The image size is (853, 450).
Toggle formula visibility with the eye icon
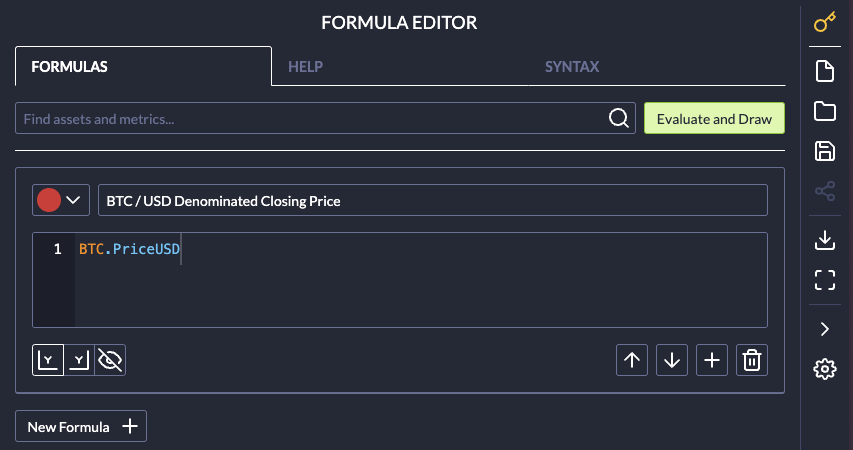pyautogui.click(x=110, y=360)
